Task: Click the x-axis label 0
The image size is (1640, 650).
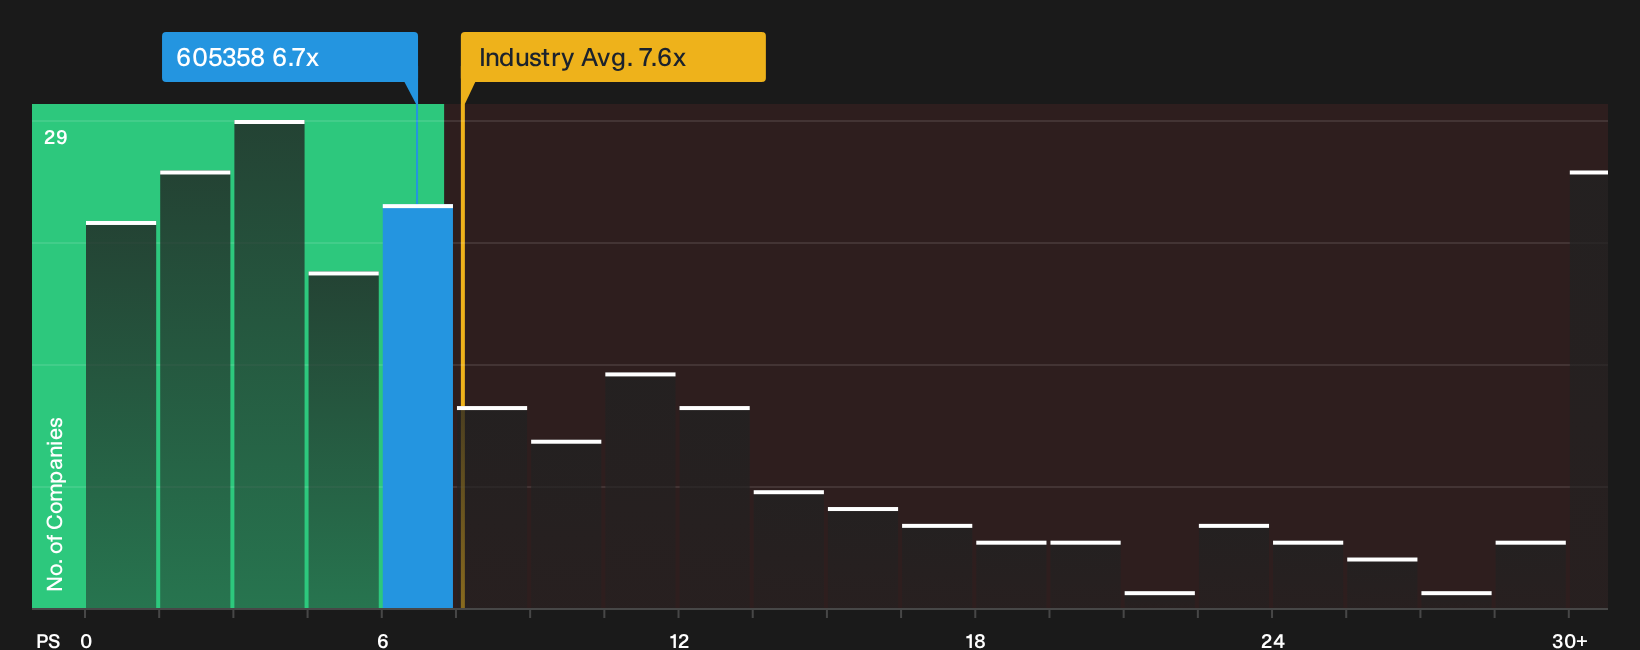Action: (x=86, y=640)
